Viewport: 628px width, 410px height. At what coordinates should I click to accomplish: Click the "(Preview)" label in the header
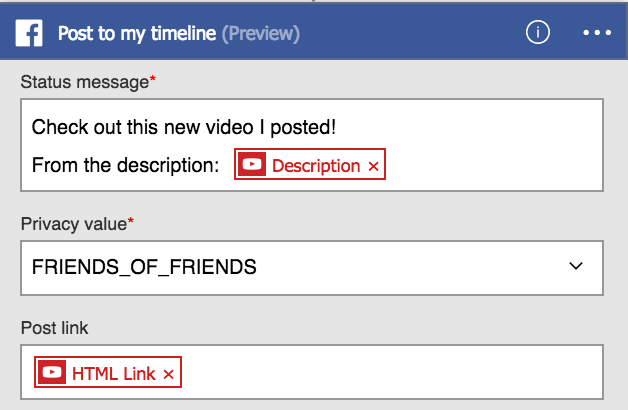coord(261,34)
